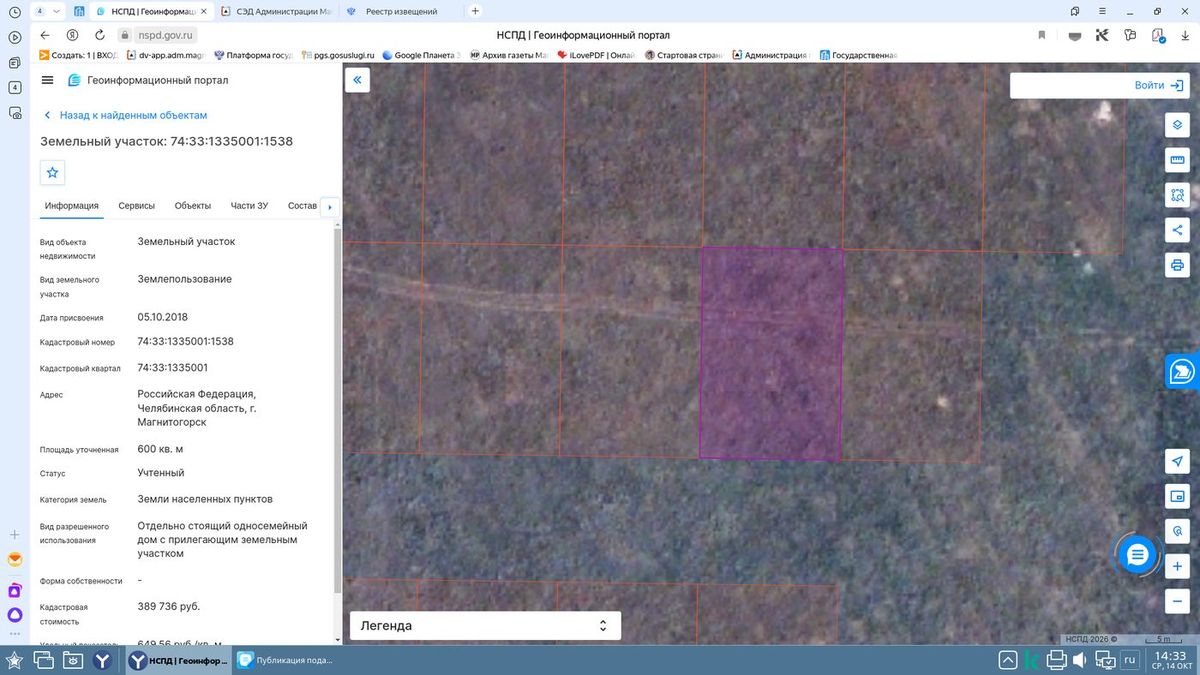Image resolution: width=1200 pixels, height=675 pixels.
Task: Locate my position on the map
Action: pos(1177,460)
